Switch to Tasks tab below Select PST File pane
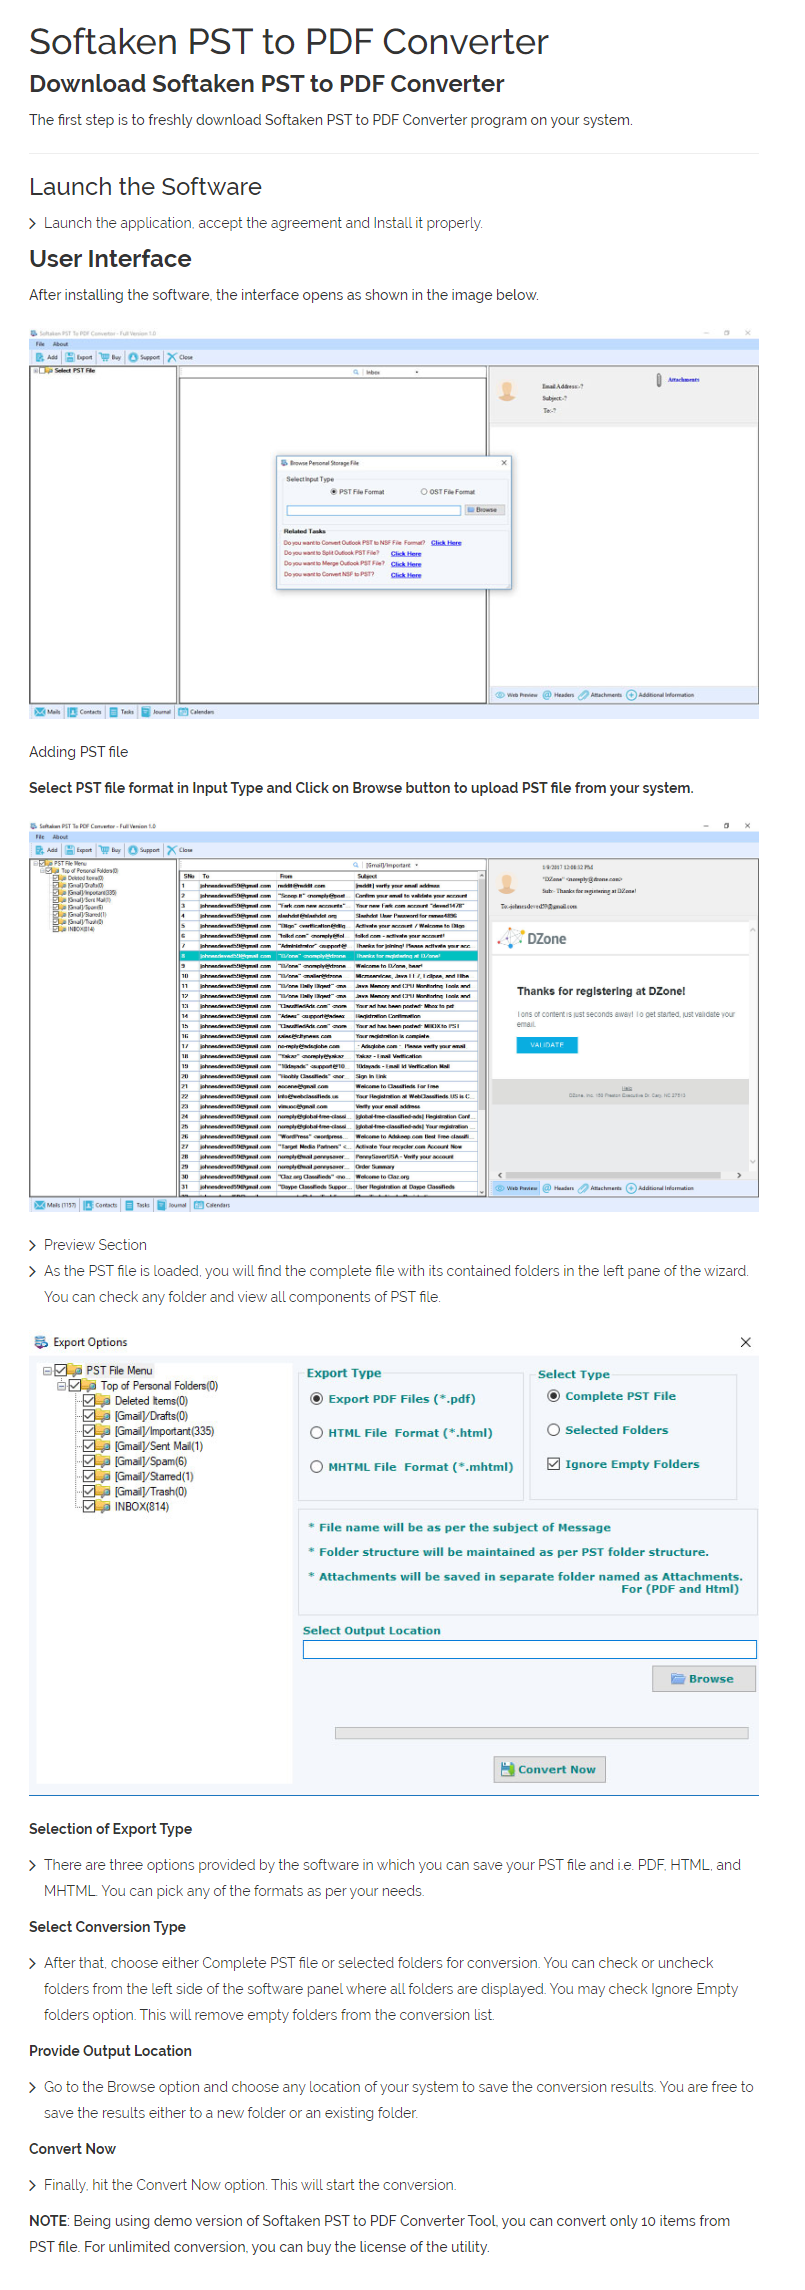Viewport: 805px width, 2290px height. click(122, 712)
